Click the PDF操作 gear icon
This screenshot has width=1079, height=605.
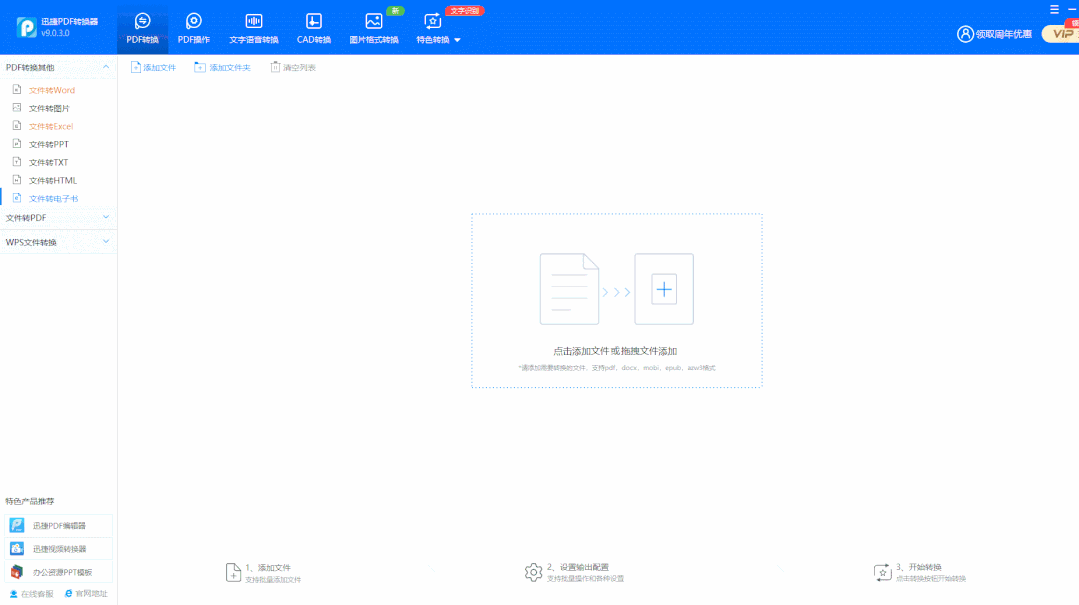[194, 21]
